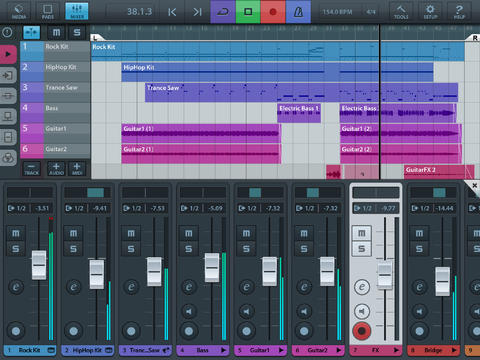Click the circular info icon above the sidebar
Viewport: 480px width, 360px height.
point(7,32)
